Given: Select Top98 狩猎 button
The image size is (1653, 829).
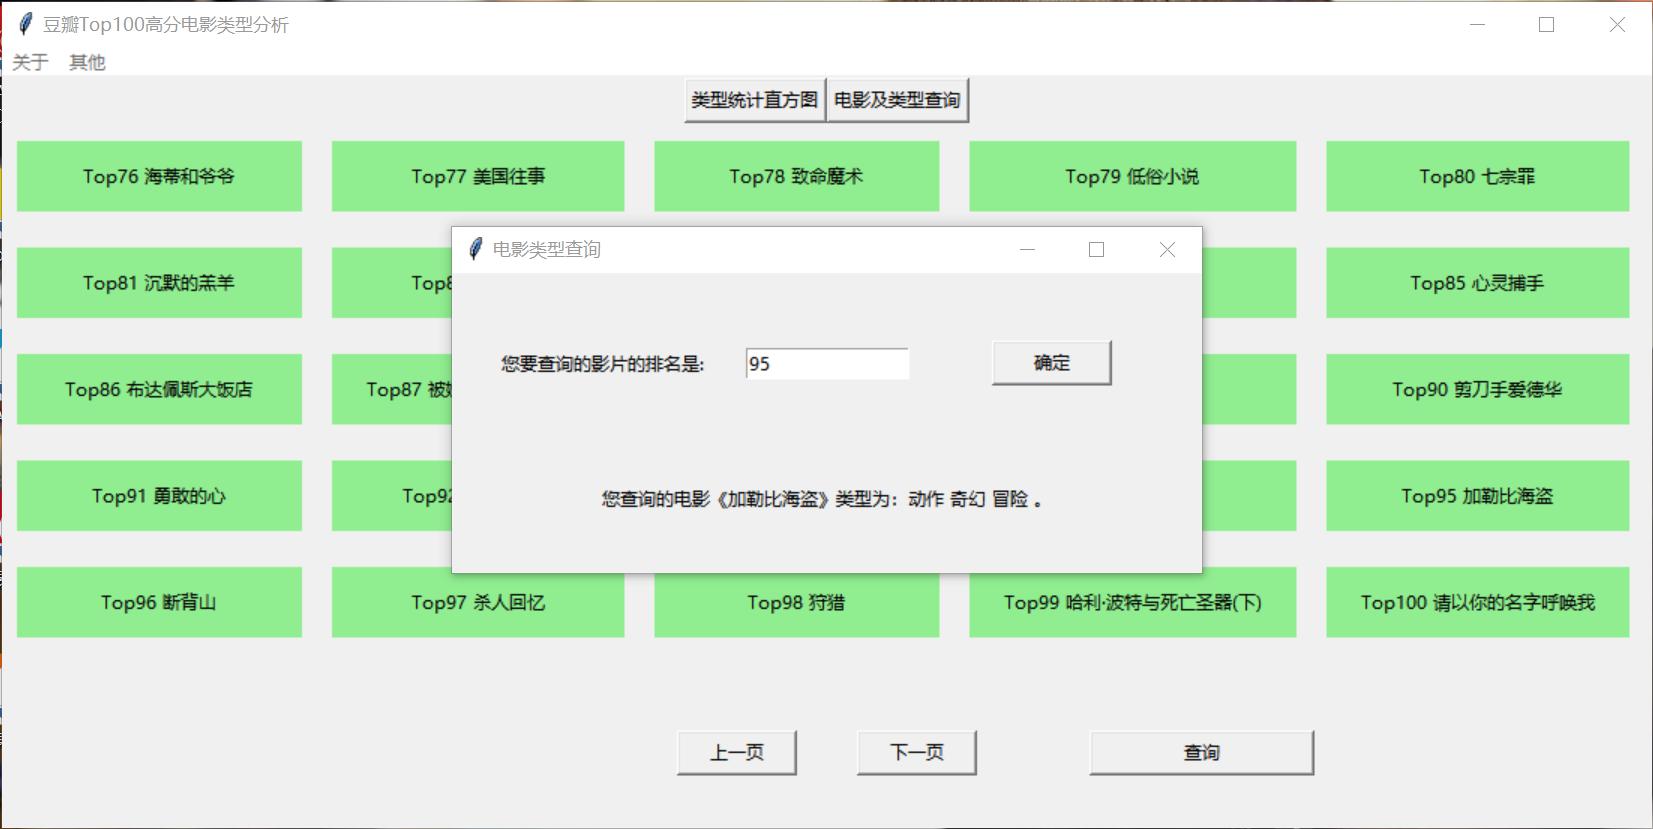Looking at the screenshot, I should click(x=796, y=604).
